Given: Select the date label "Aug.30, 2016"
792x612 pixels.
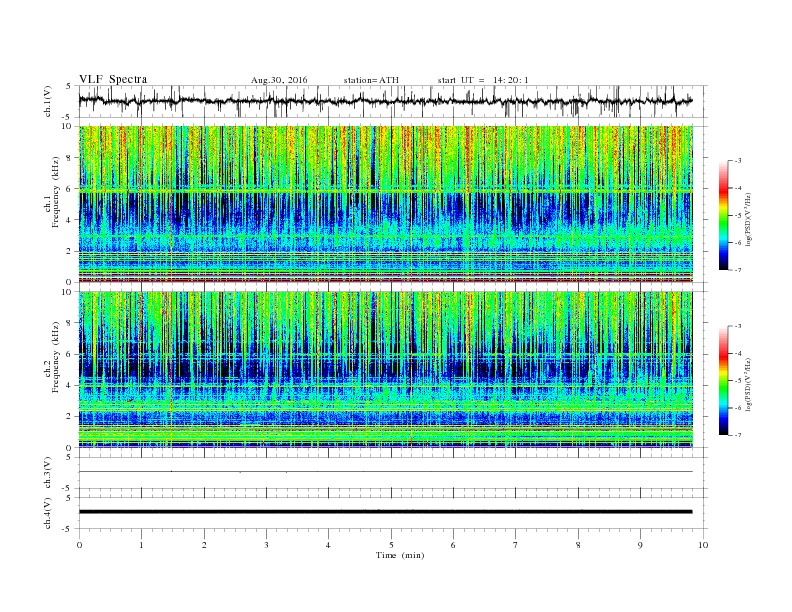Looking at the screenshot, I should pos(279,80).
